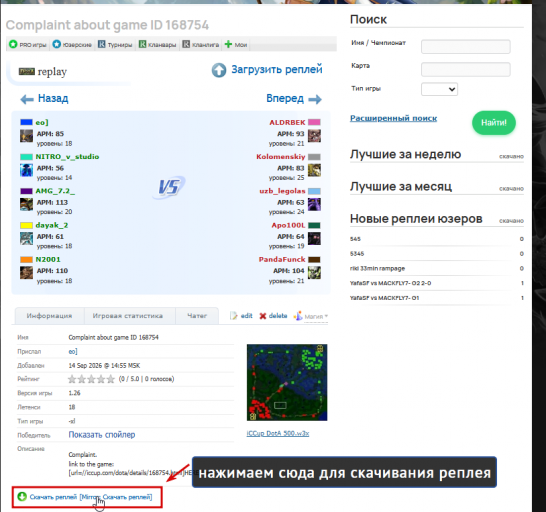Click the first star in rating row
Screen dimensions: 546x512
coord(72,379)
